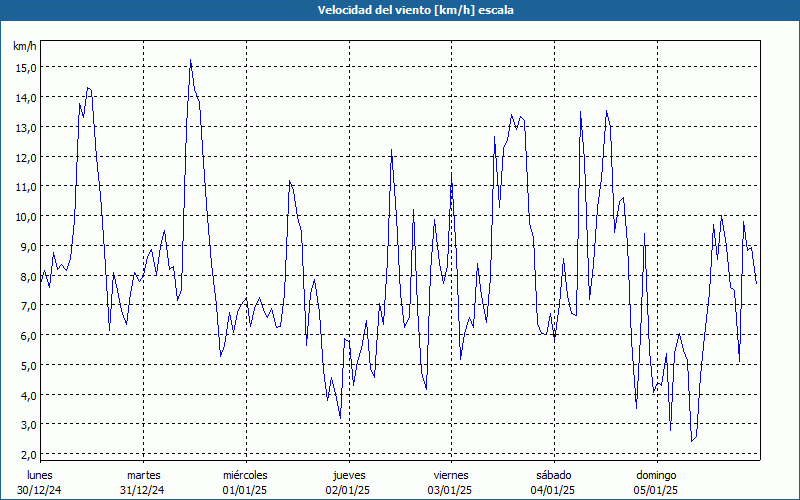800x500 pixels.
Task: Click the 8,0 y-axis value
Action: [28, 276]
